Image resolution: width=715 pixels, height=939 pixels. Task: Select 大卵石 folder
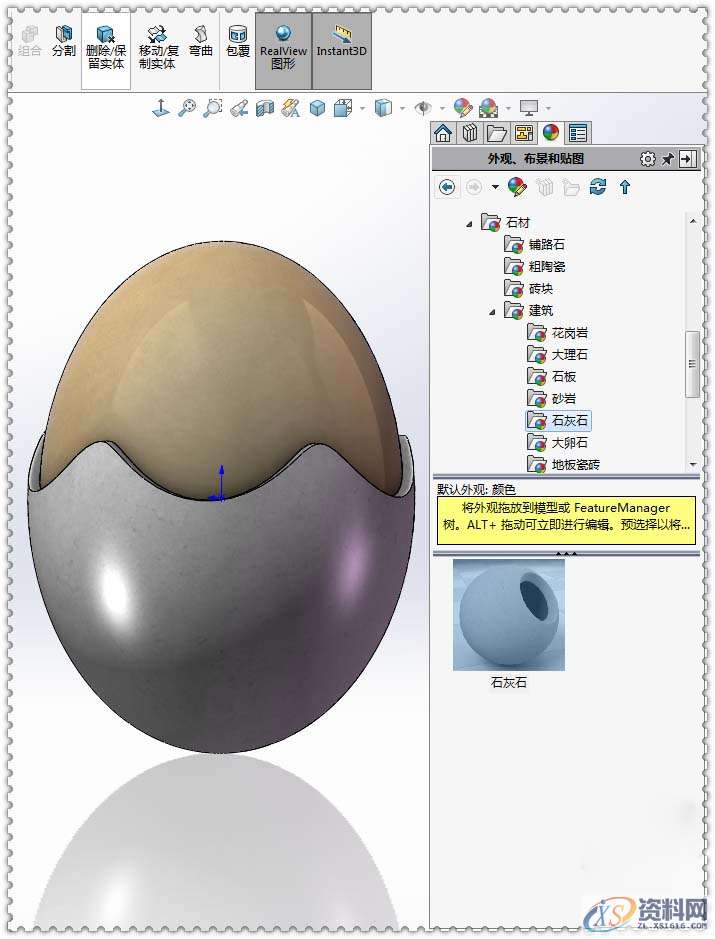pos(558,443)
